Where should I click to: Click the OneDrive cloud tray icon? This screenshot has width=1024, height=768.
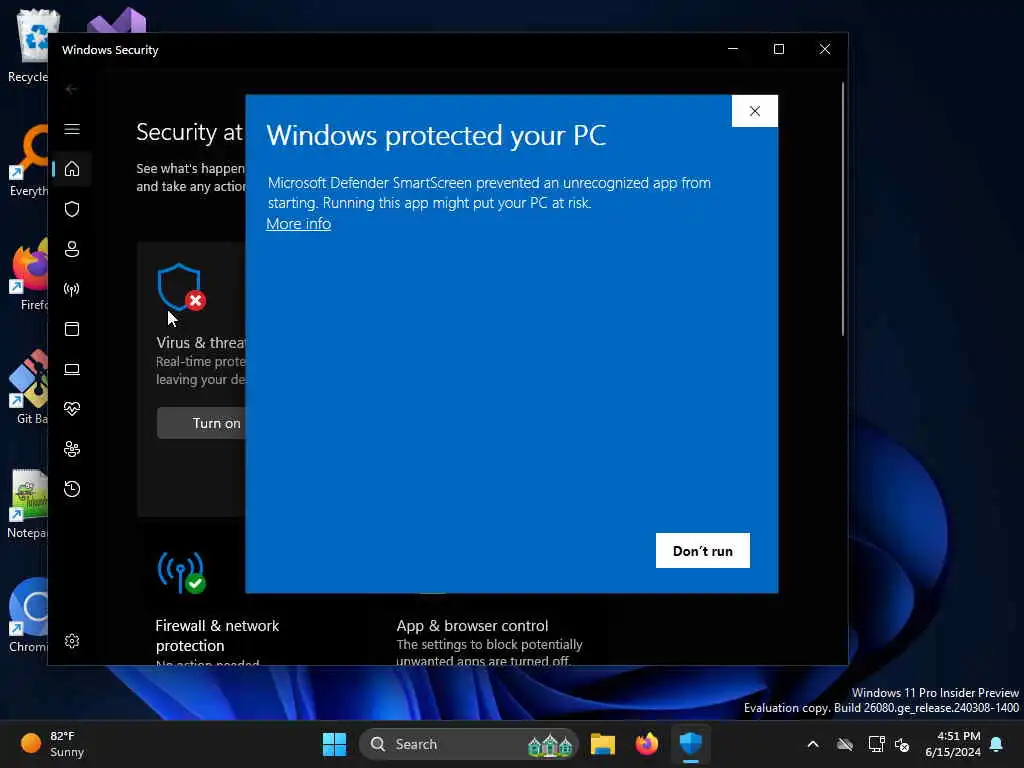click(x=845, y=744)
